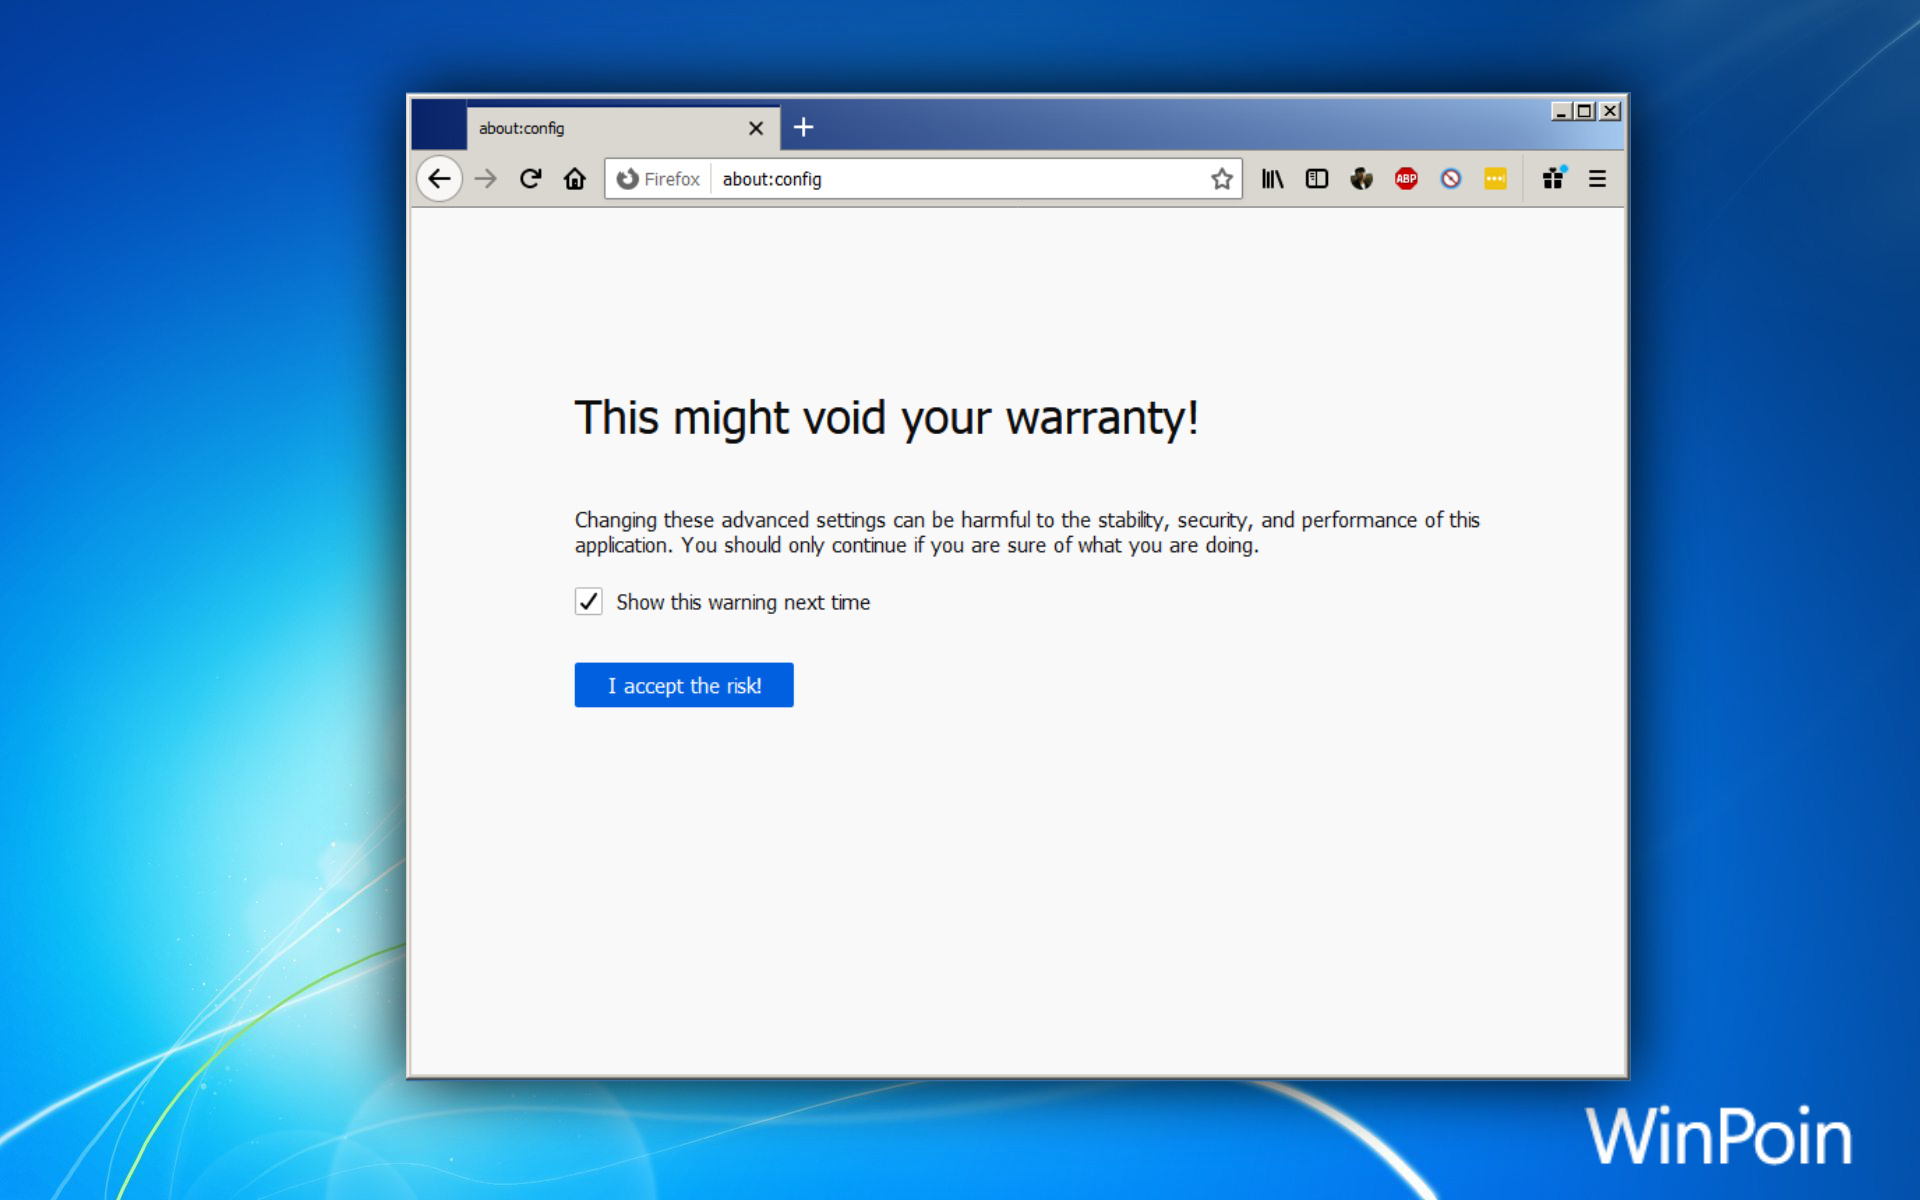Close the Firefox window
The width and height of the screenshot is (1920, 1200).
[x=1610, y=111]
